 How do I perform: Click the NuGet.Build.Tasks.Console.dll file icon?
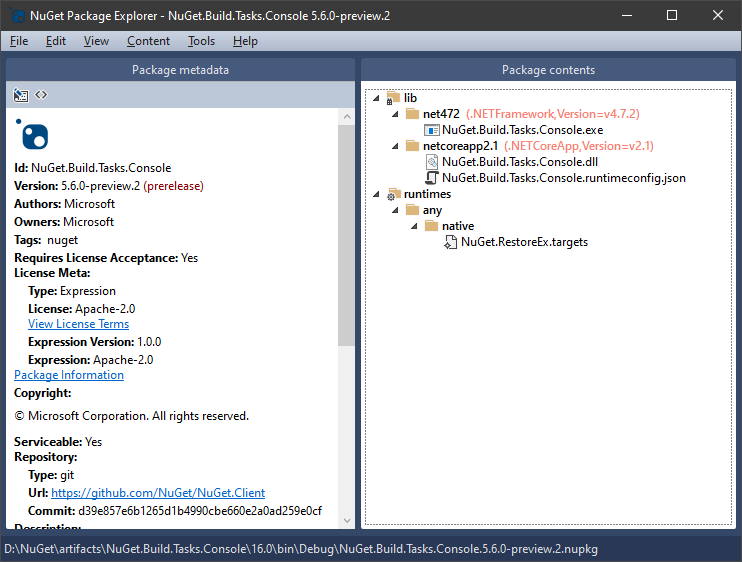[432, 162]
